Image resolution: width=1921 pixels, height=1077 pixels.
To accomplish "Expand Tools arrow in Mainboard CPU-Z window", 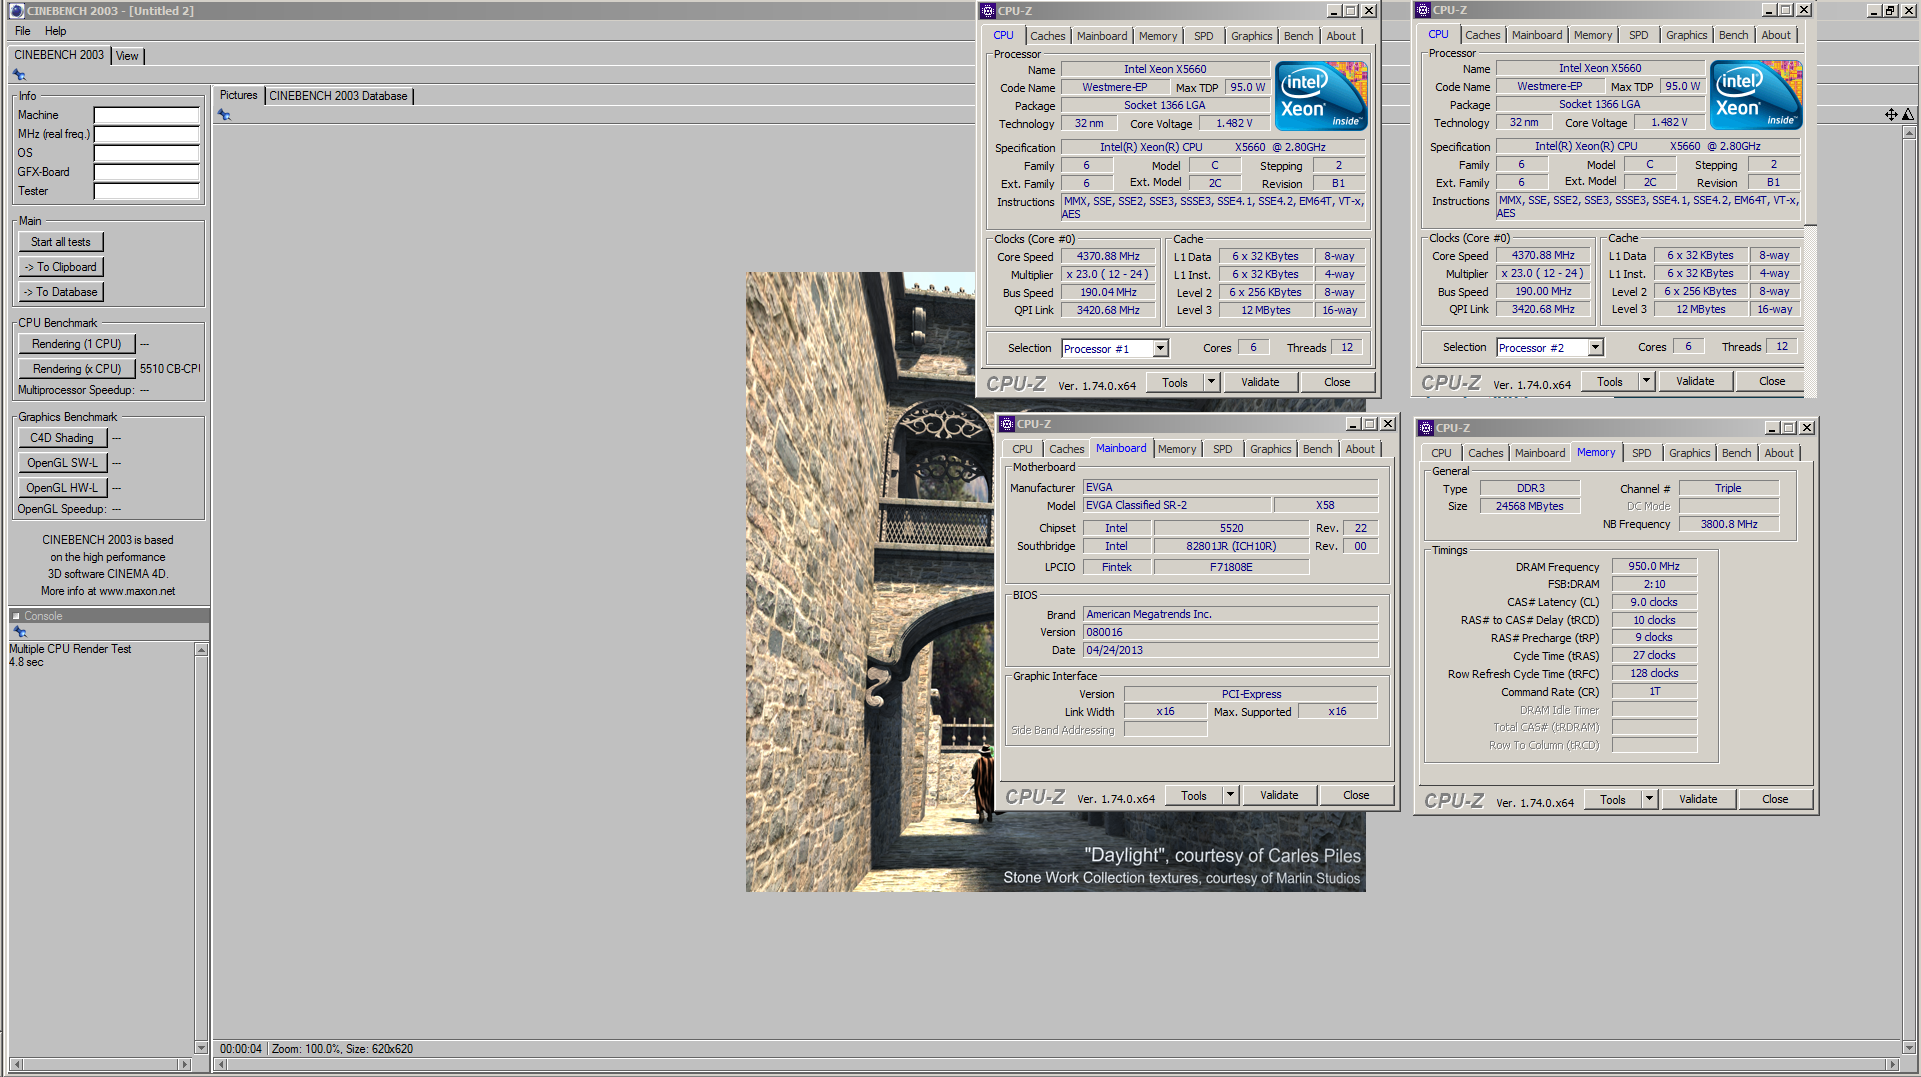I will tap(1230, 795).
